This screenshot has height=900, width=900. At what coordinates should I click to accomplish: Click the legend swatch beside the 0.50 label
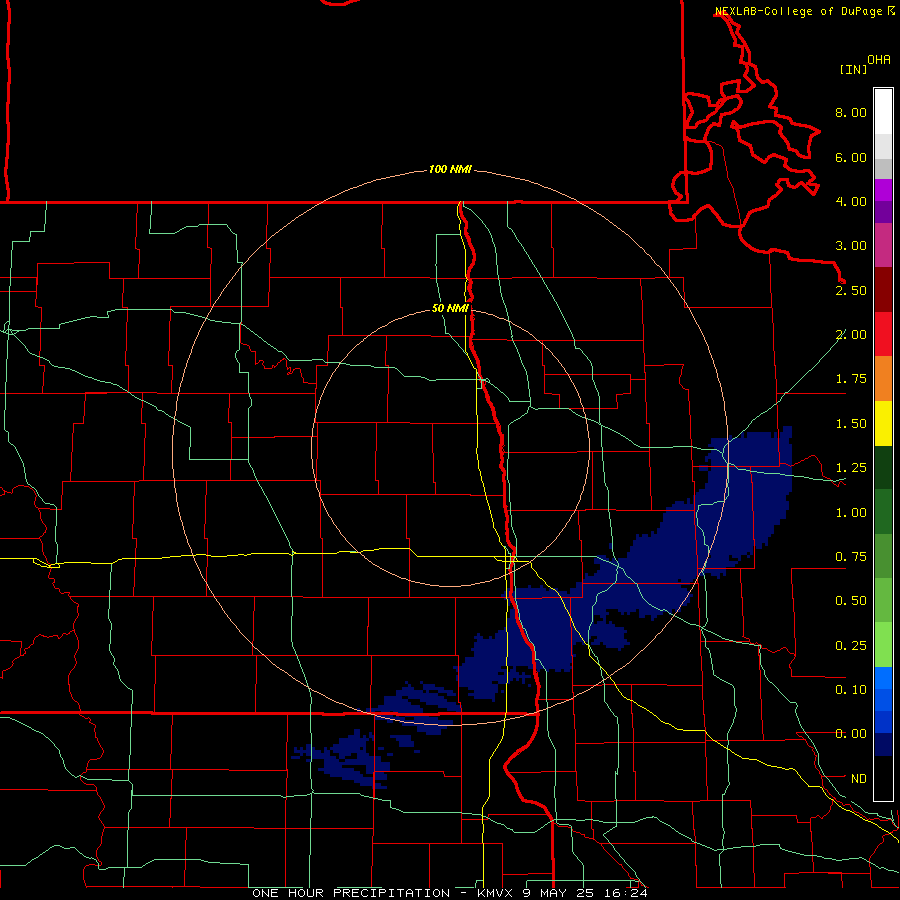pos(883,600)
